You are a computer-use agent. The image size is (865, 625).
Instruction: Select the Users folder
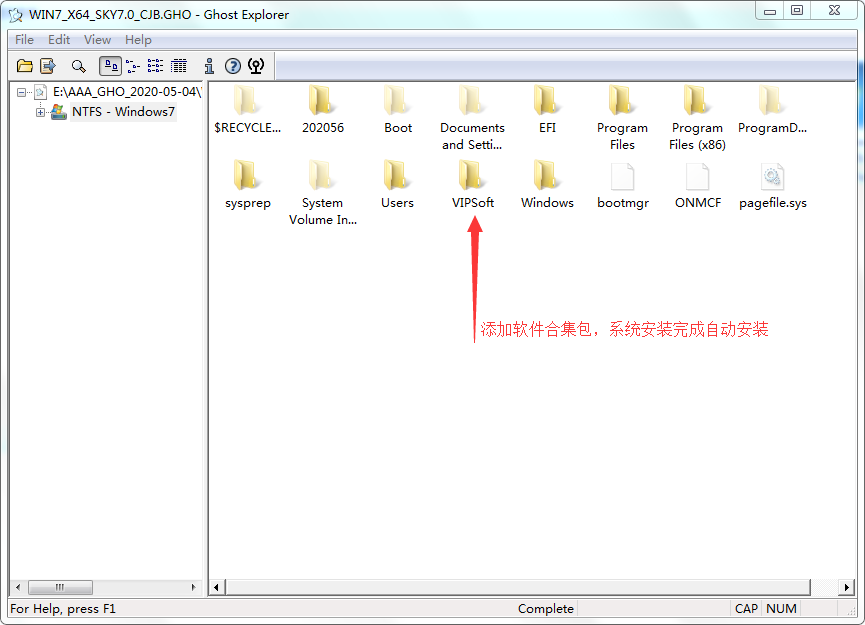coord(397,186)
